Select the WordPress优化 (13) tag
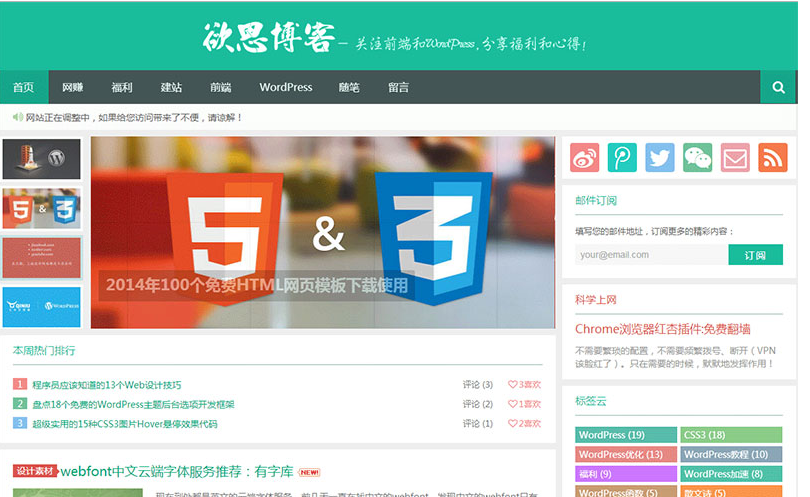810x497 pixels. (x=626, y=455)
